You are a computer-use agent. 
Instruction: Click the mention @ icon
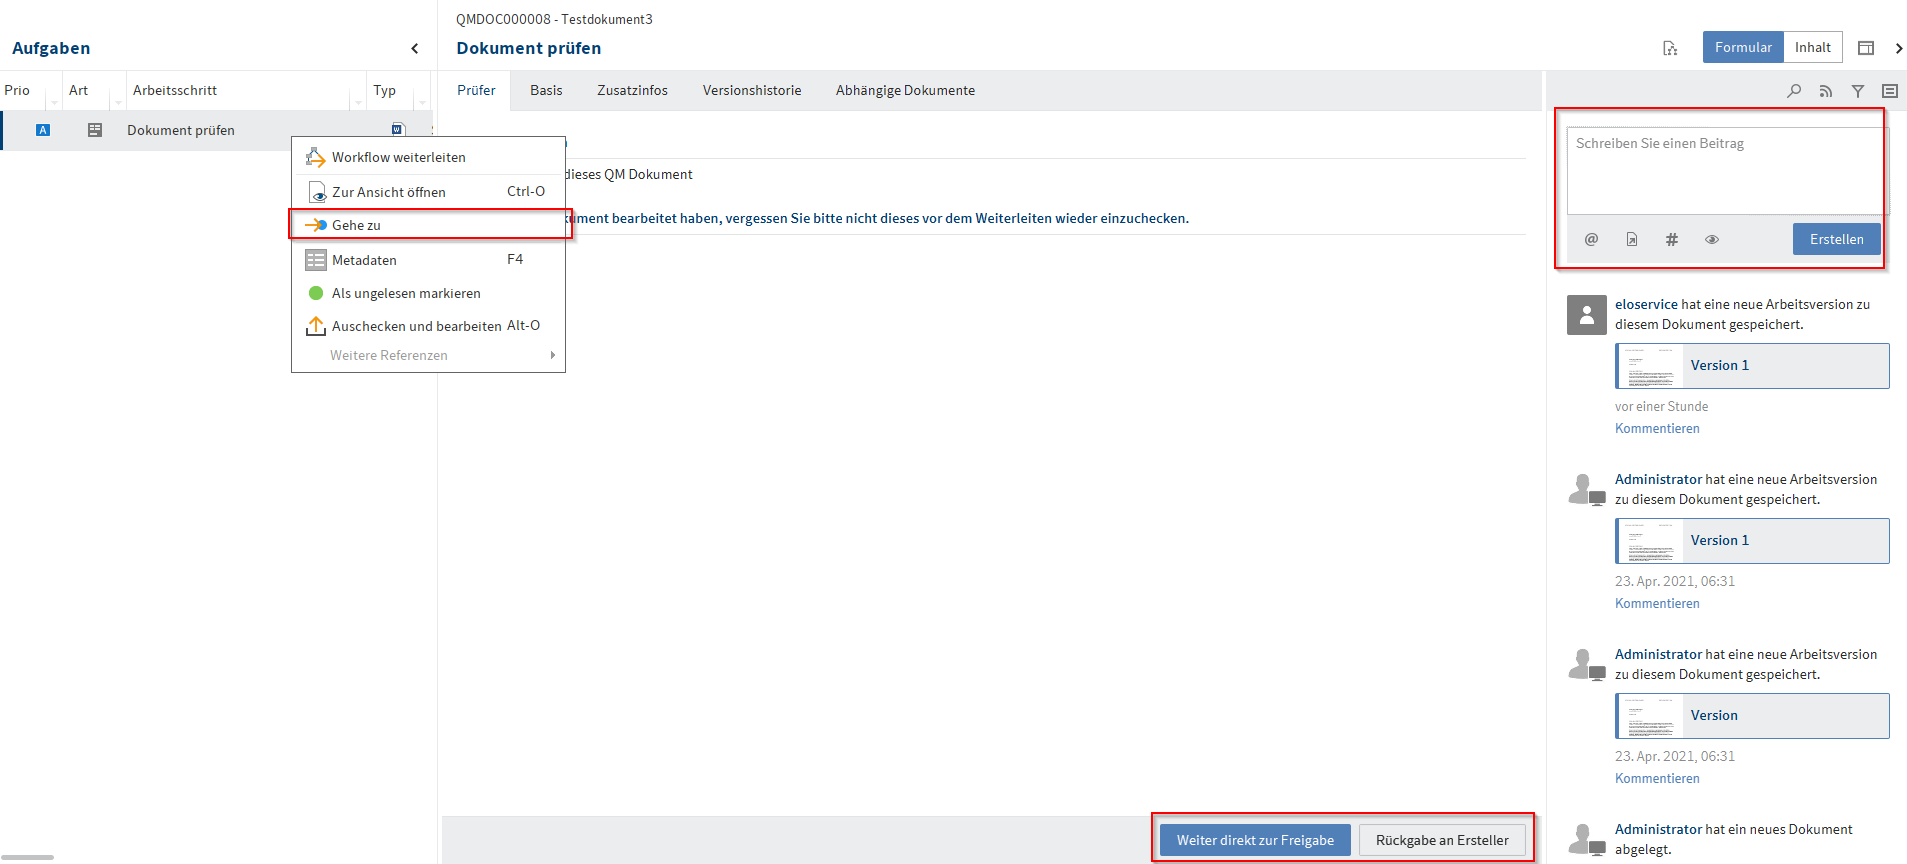[1591, 239]
